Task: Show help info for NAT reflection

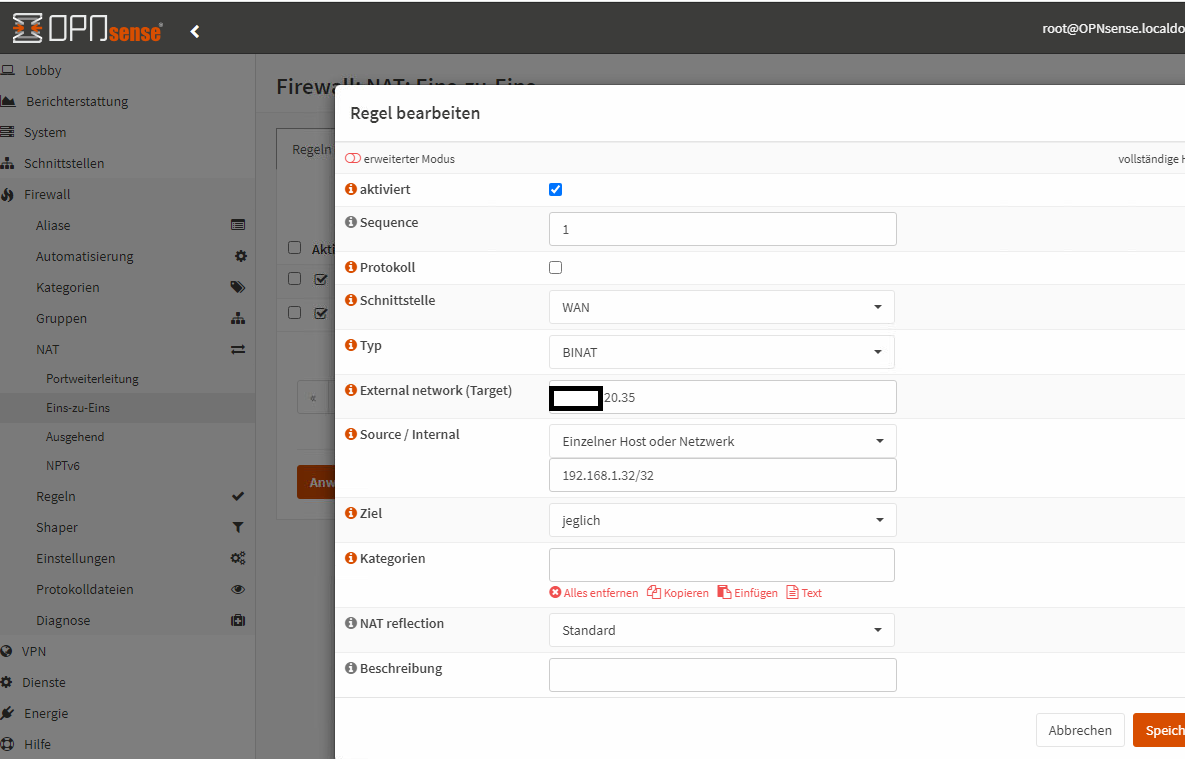Action: pos(351,623)
